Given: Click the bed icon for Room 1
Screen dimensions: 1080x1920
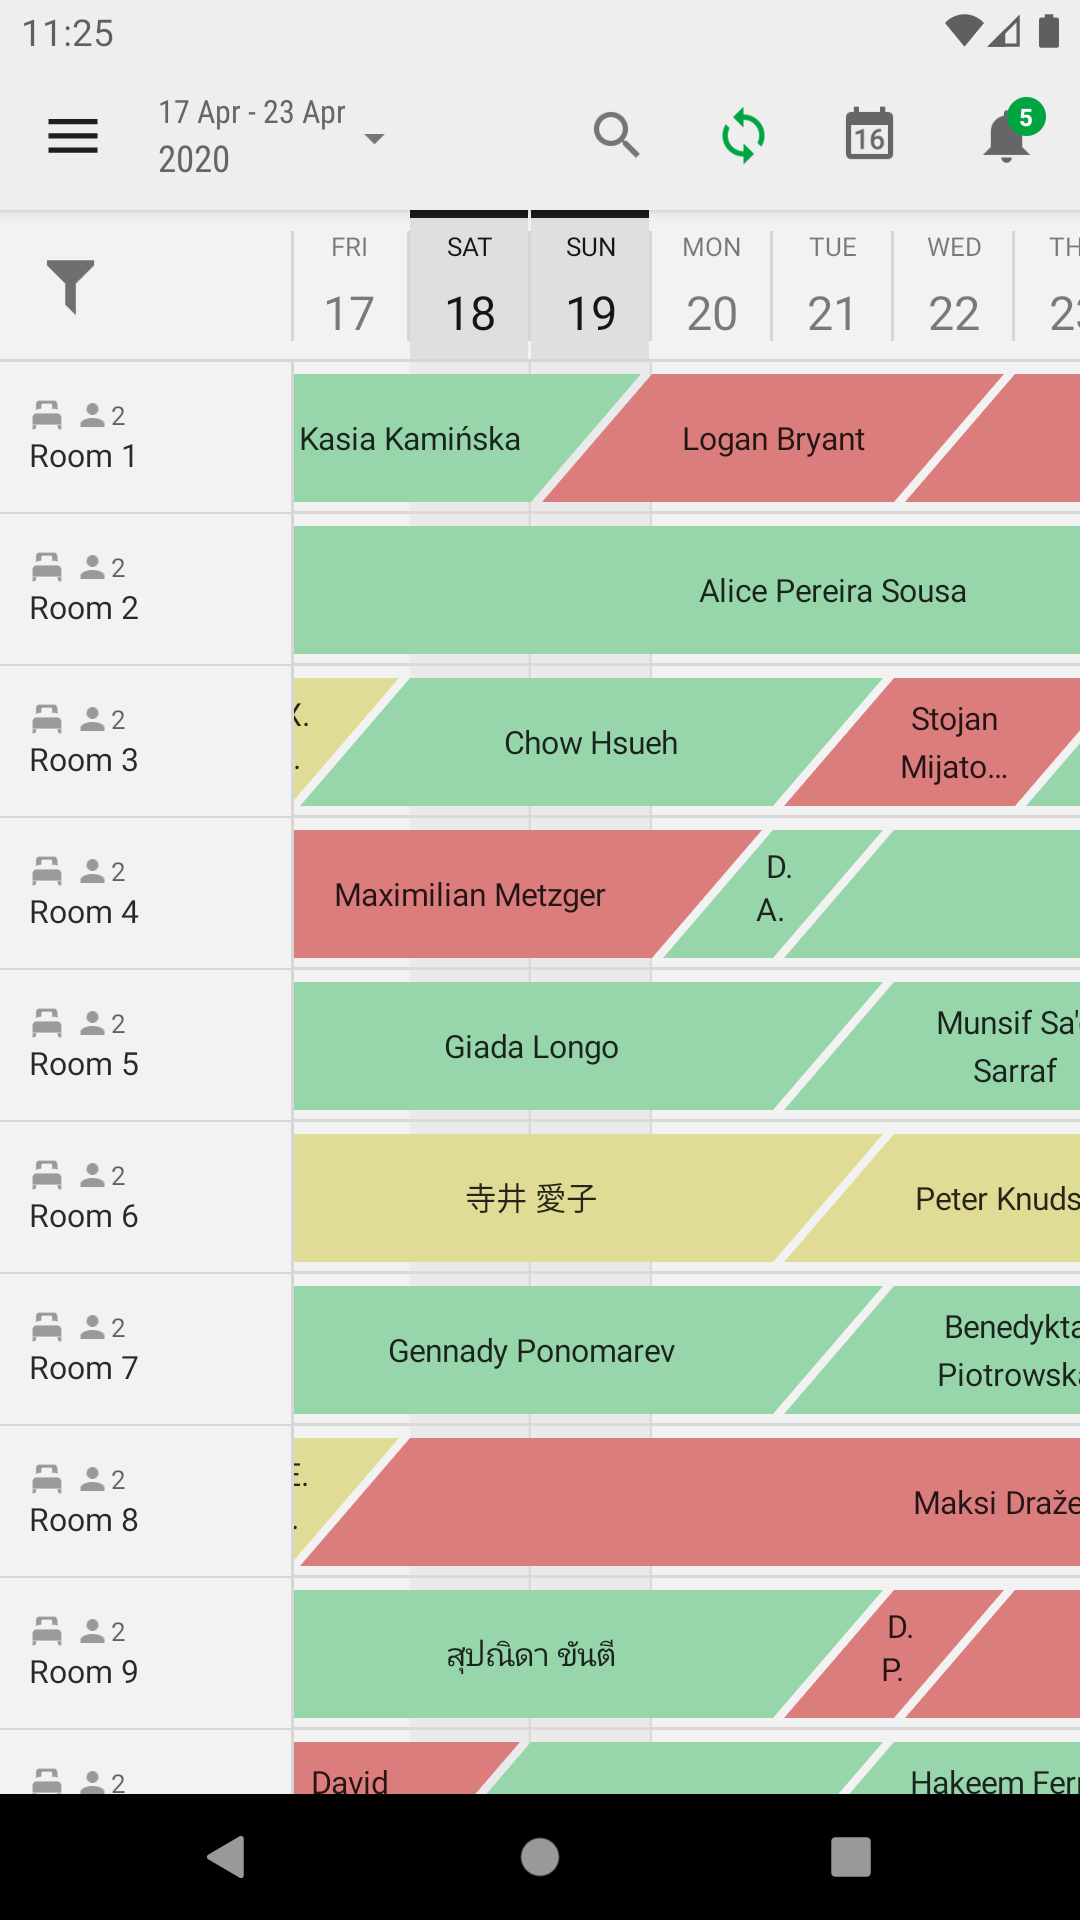Looking at the screenshot, I should (45, 415).
